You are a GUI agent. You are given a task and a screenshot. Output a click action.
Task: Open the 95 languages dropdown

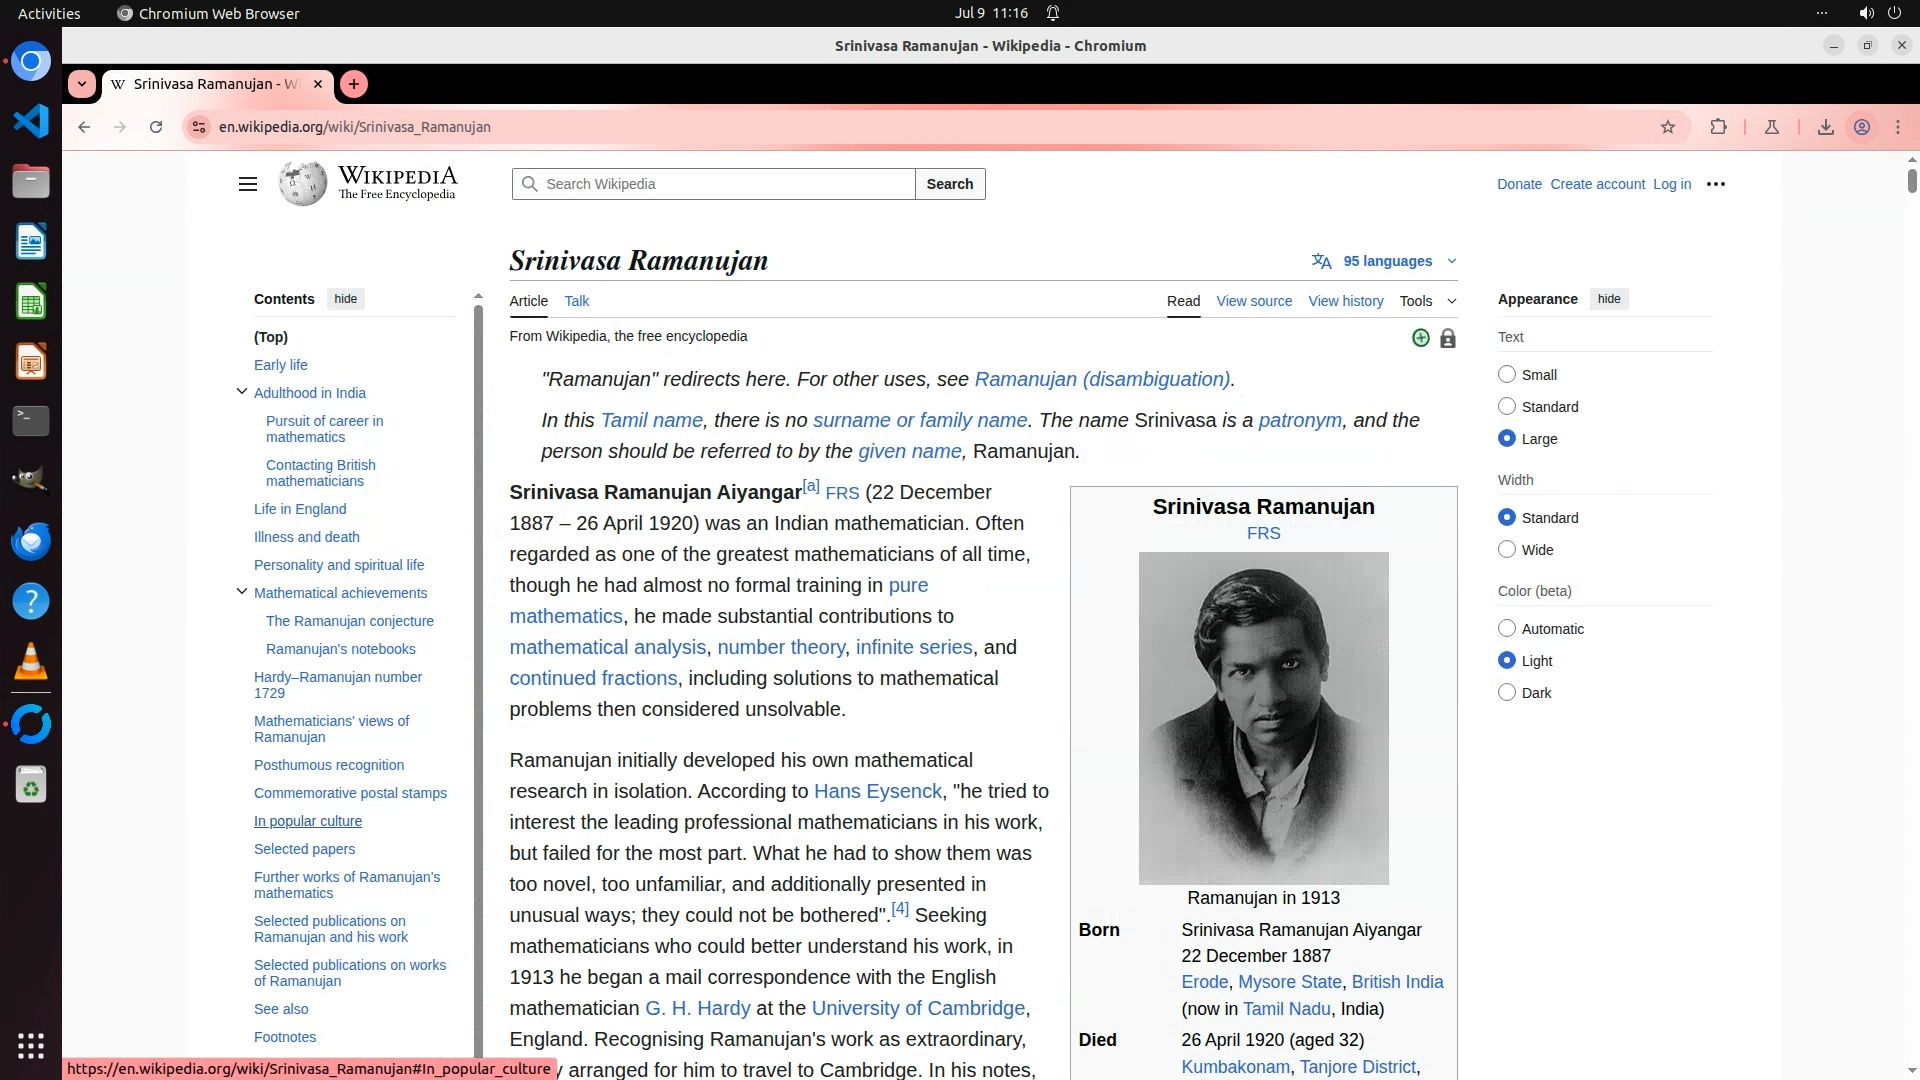coord(1385,261)
